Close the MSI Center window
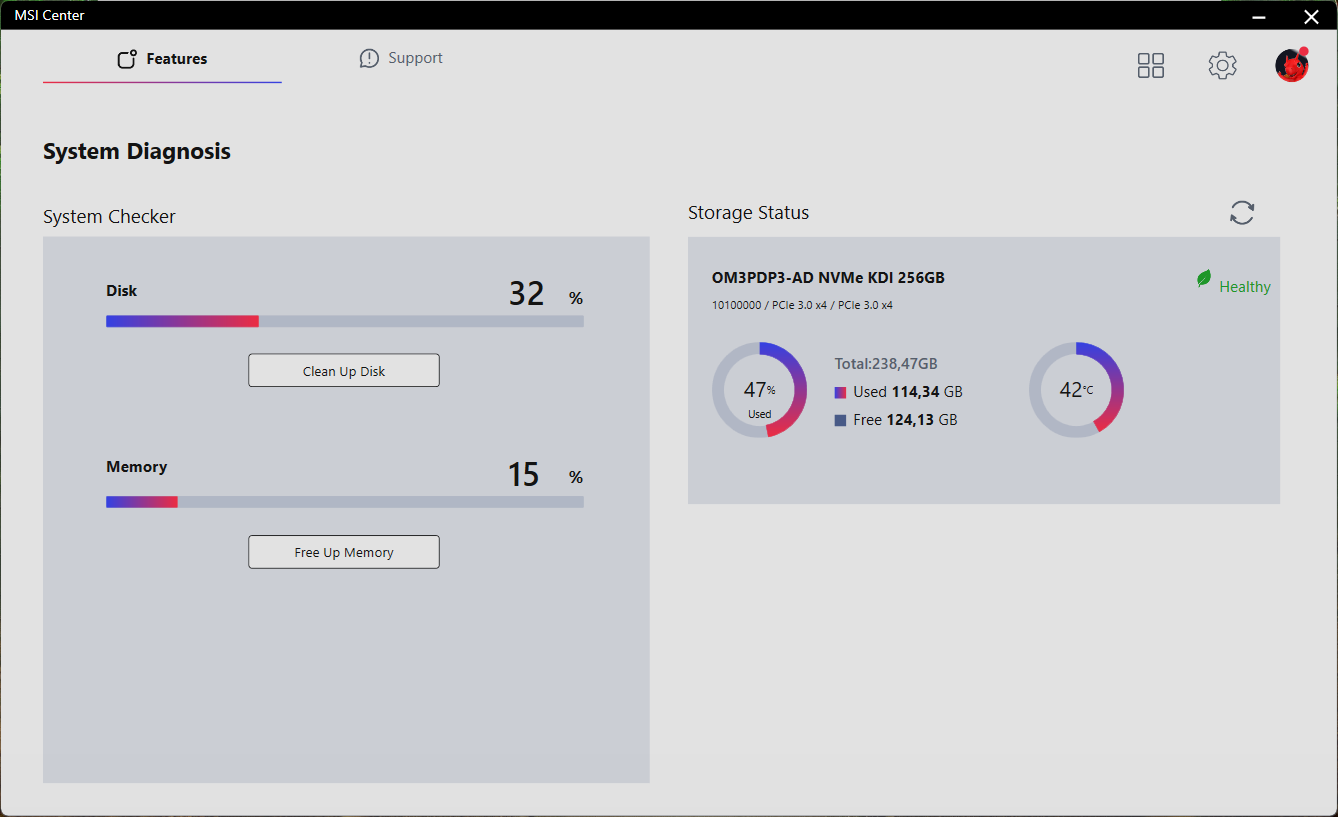1338x817 pixels. (x=1311, y=16)
